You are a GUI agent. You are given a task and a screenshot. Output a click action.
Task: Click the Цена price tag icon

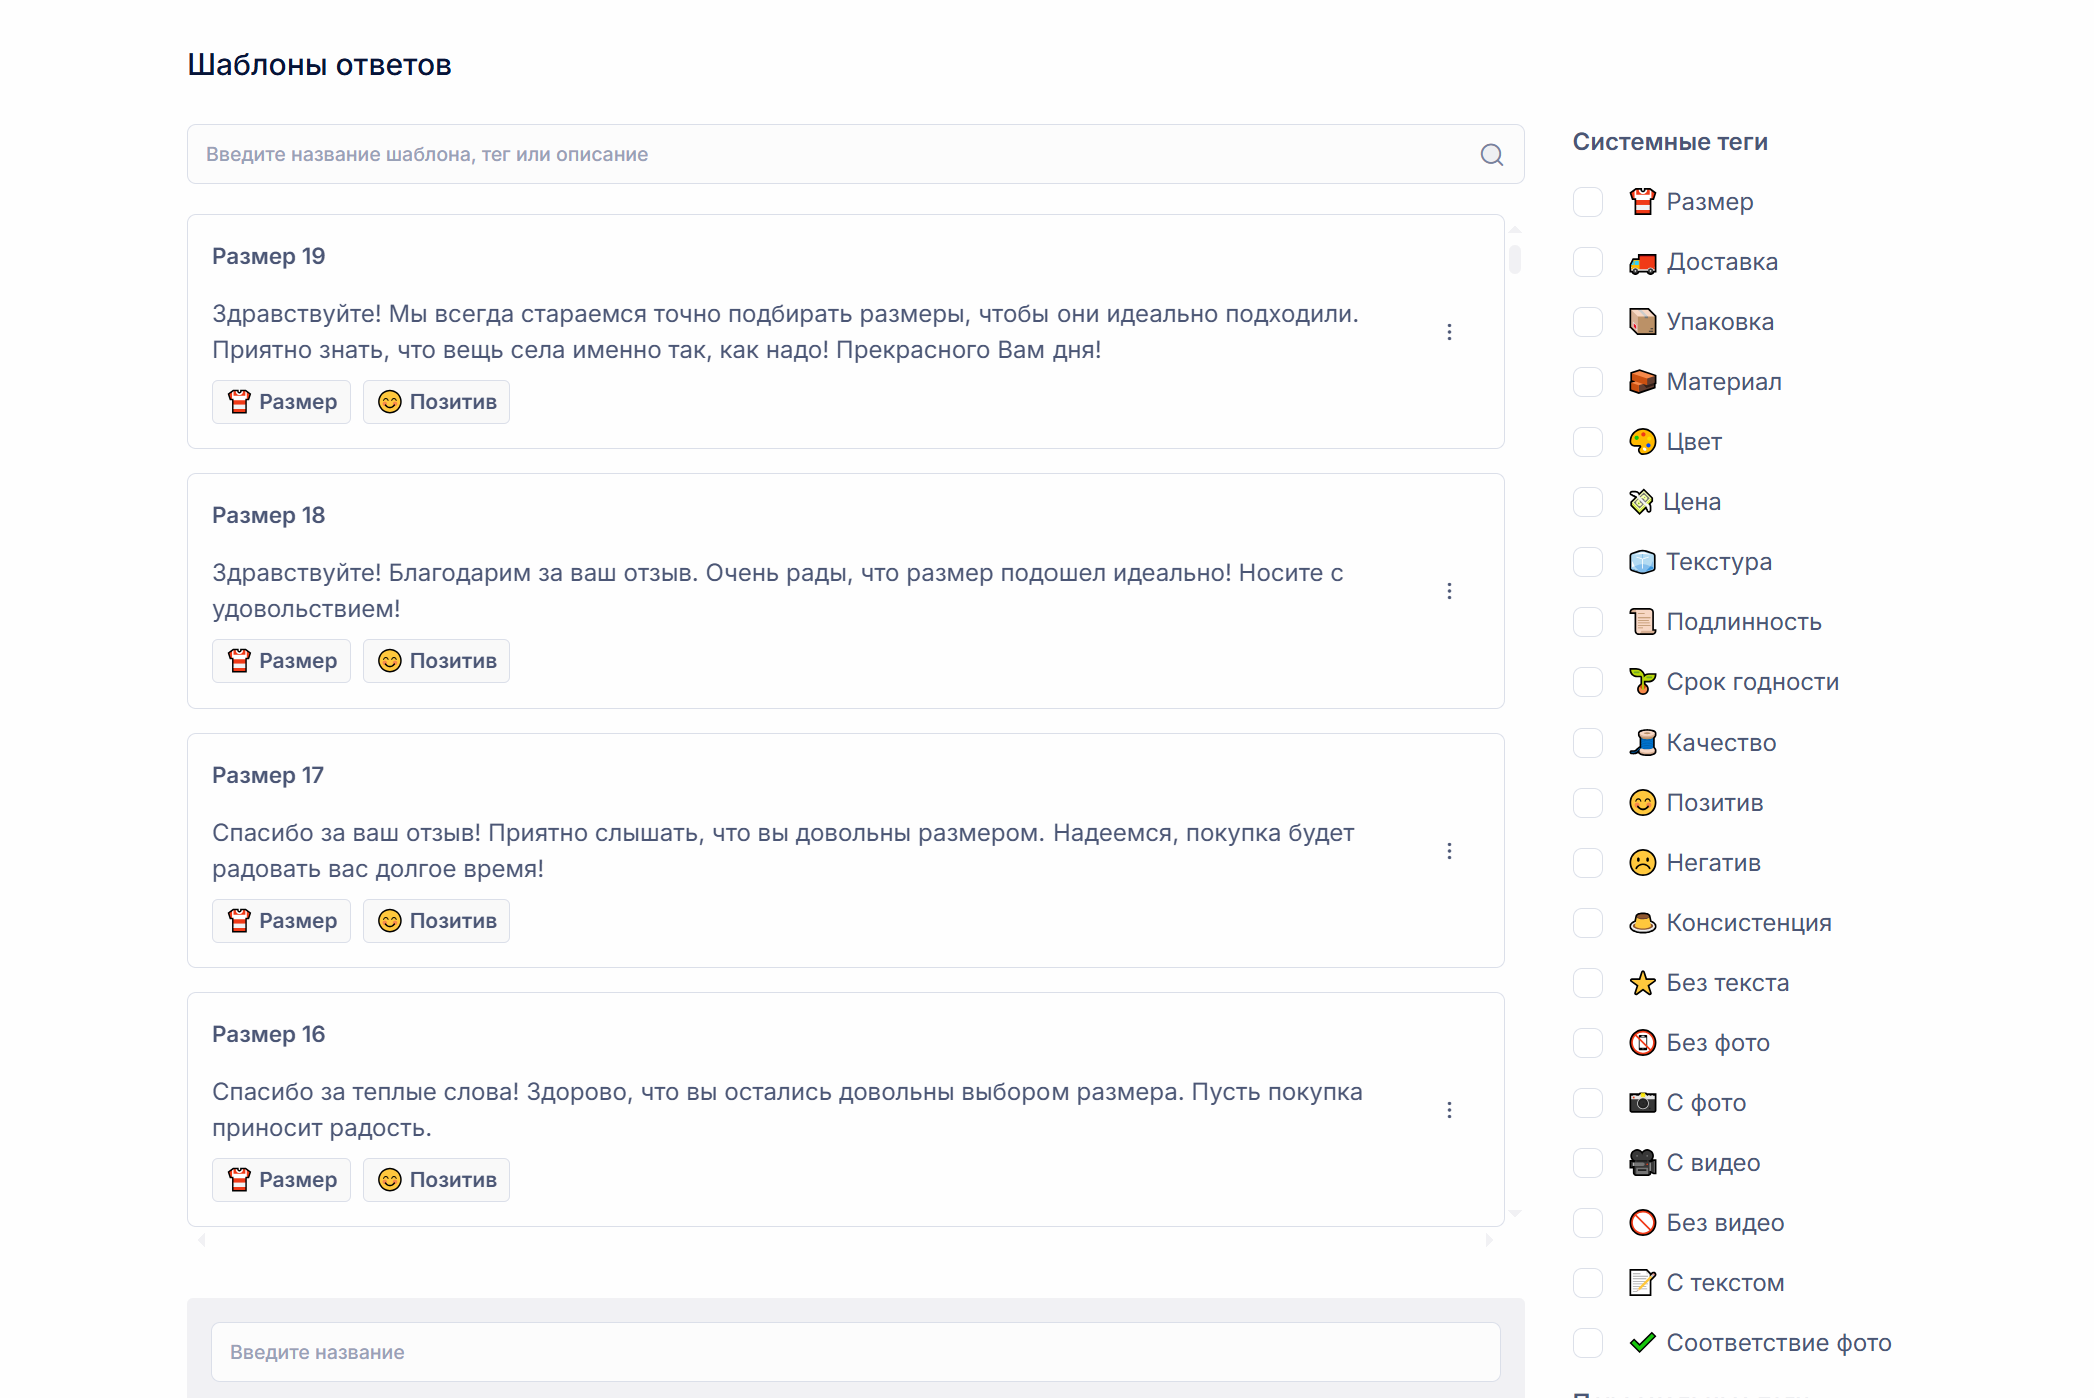pos(1641,502)
